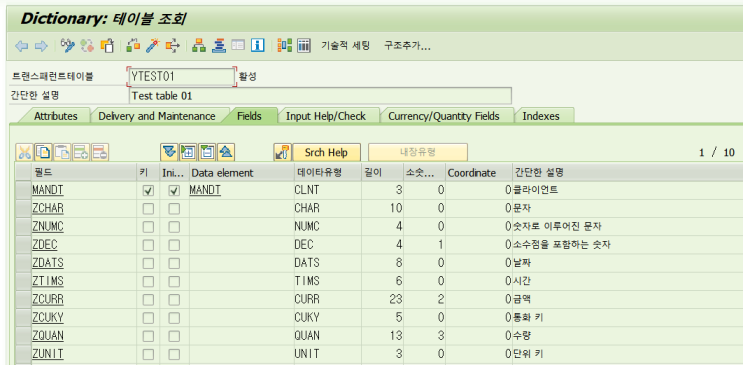
Task: Check the Initial checkbox for ZCURR
Action: (174, 300)
